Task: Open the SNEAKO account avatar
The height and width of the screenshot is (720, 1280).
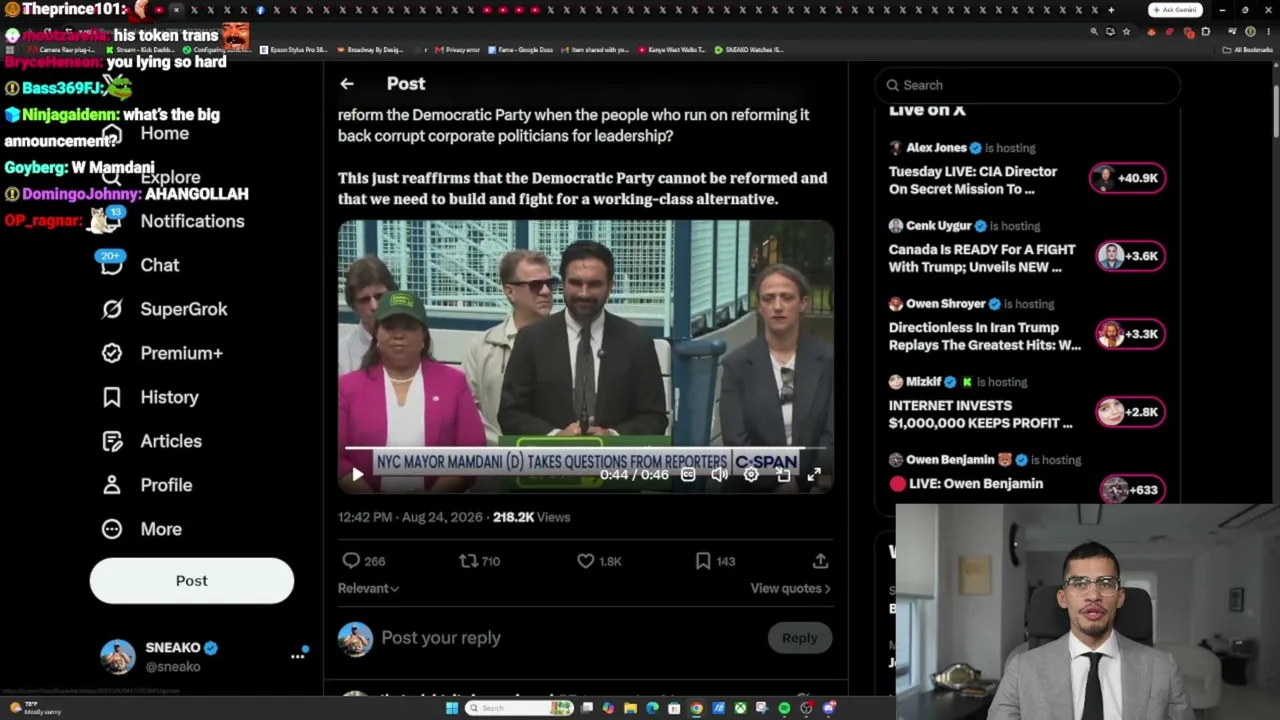Action: [117, 656]
